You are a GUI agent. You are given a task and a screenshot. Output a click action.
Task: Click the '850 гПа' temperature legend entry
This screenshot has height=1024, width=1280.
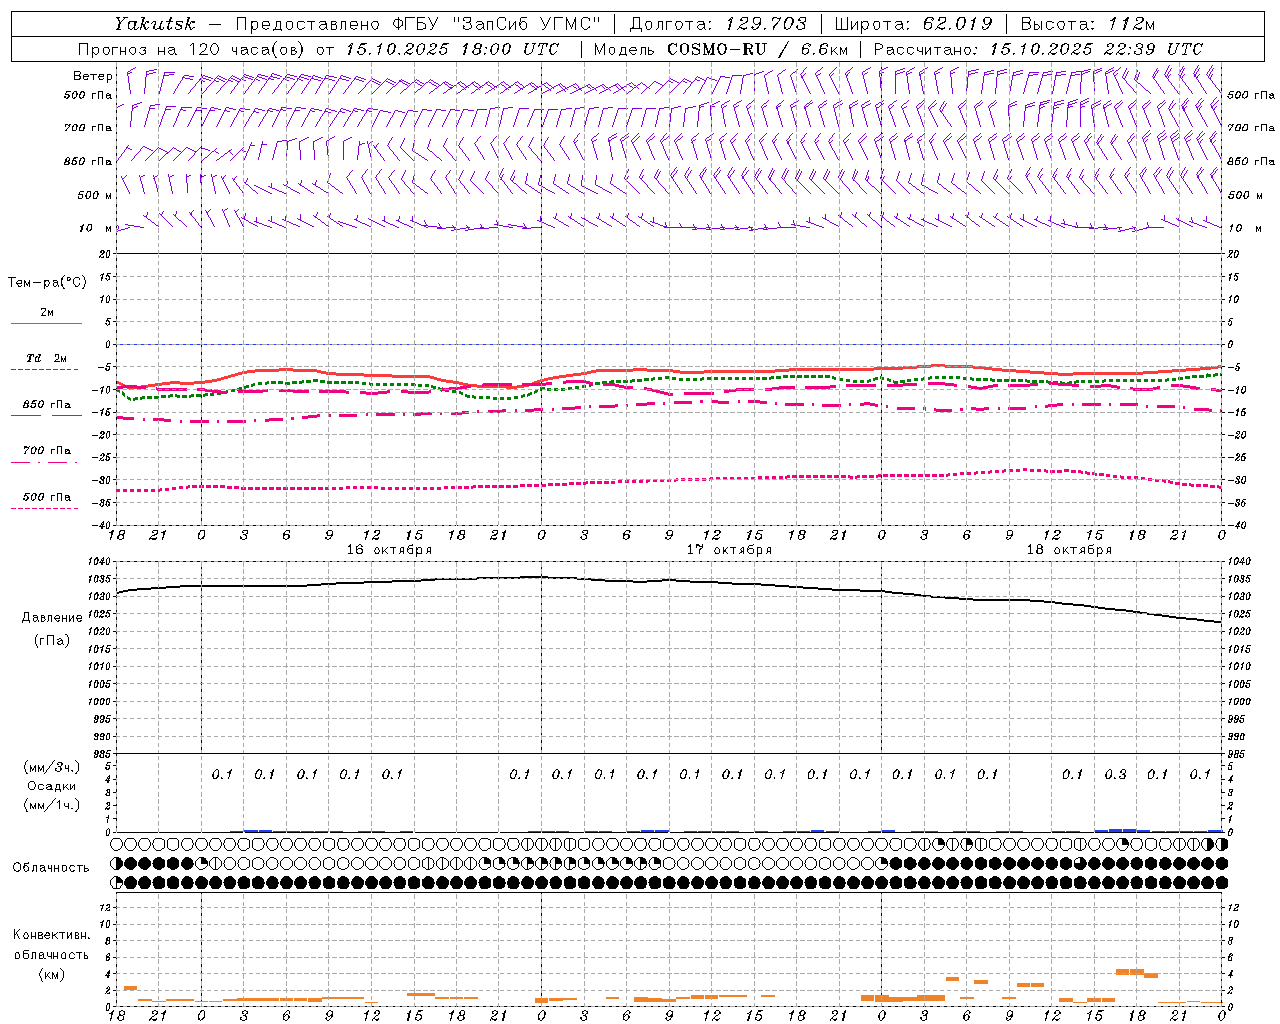pyautogui.click(x=47, y=405)
